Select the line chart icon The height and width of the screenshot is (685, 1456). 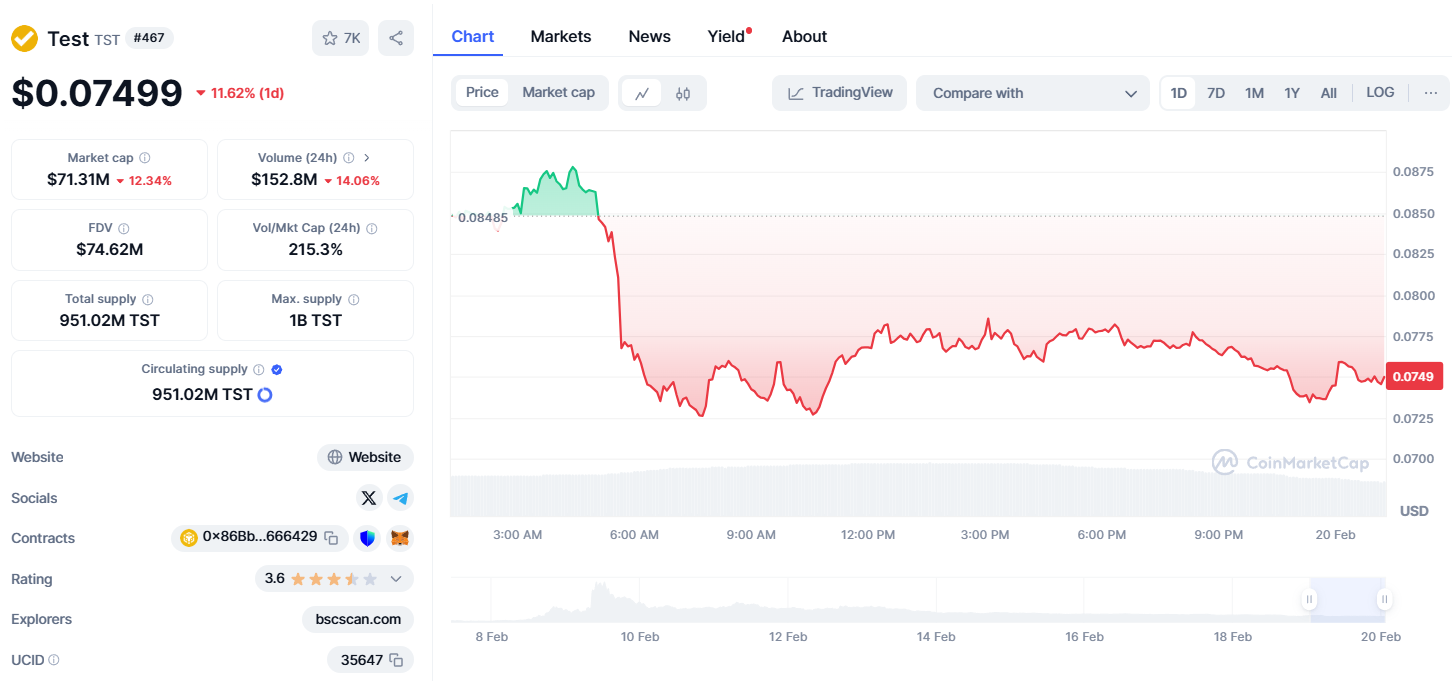pyautogui.click(x=642, y=93)
